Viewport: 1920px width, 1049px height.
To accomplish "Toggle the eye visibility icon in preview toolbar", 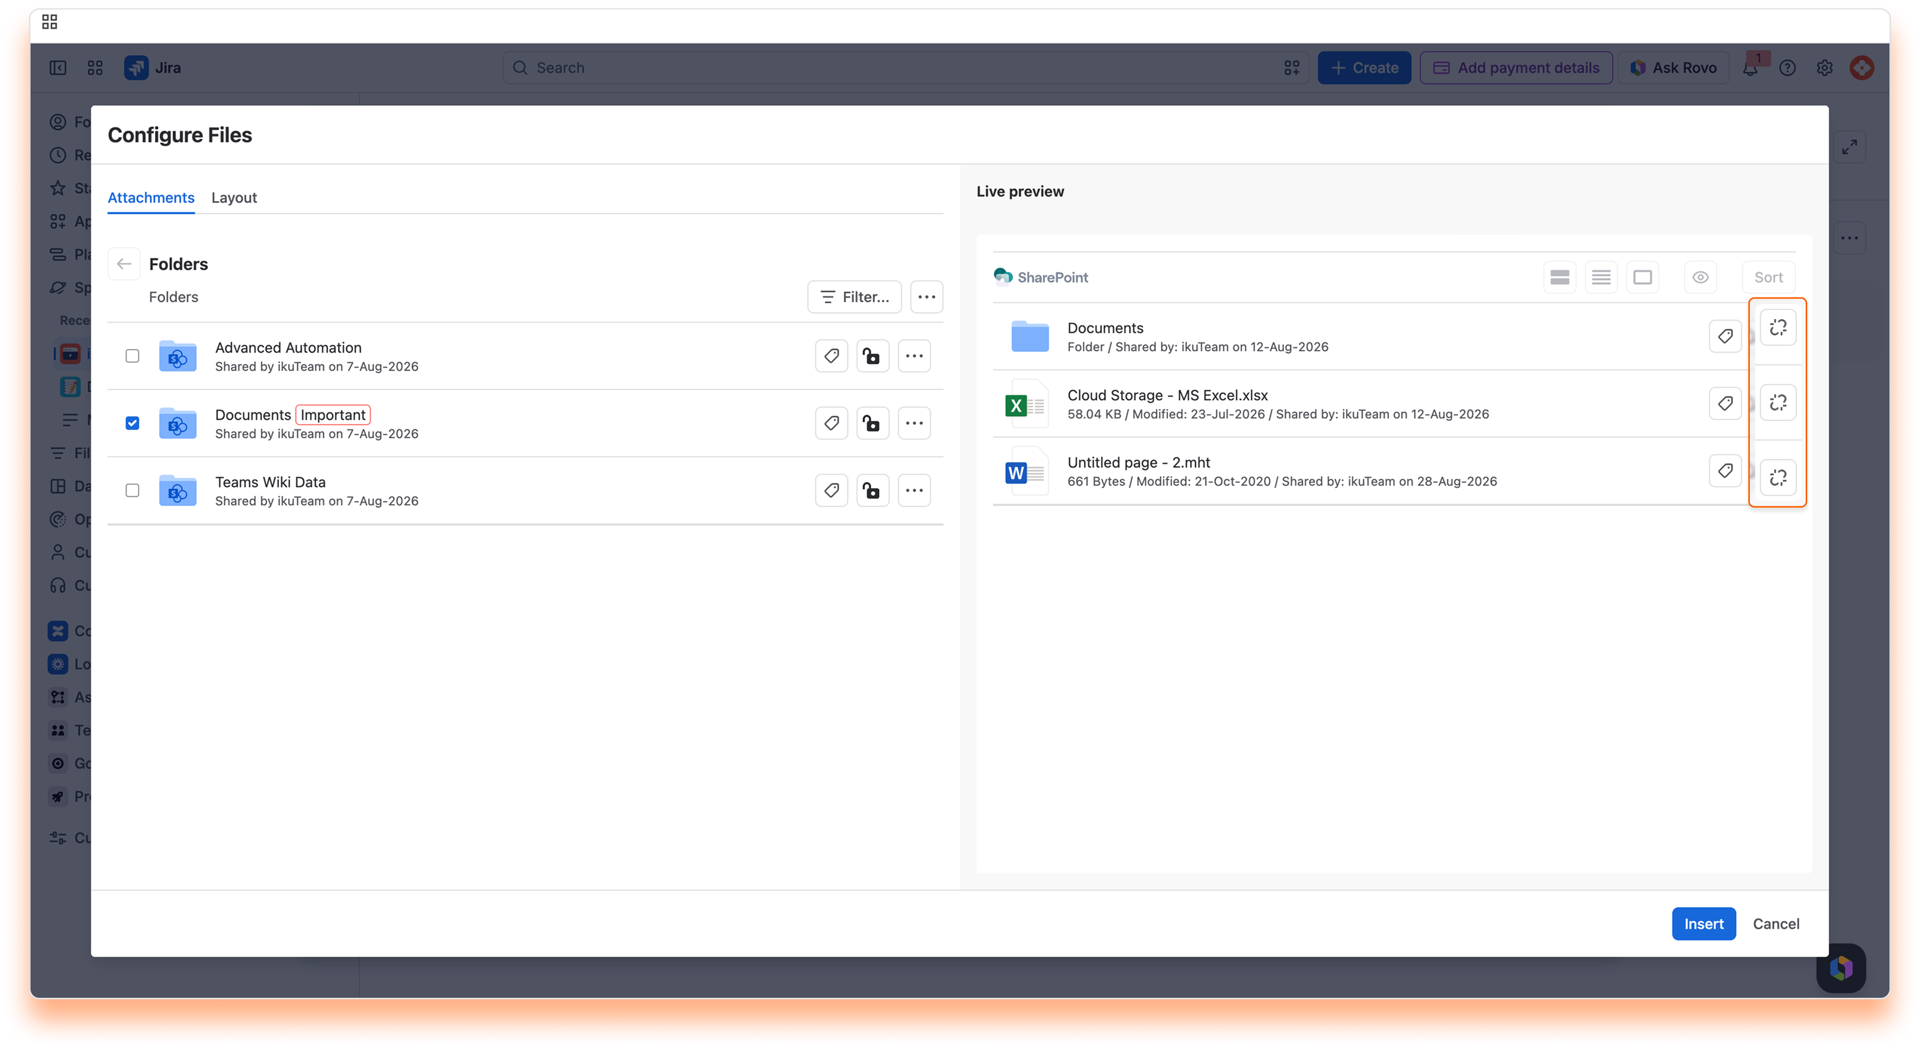I will tap(1700, 277).
